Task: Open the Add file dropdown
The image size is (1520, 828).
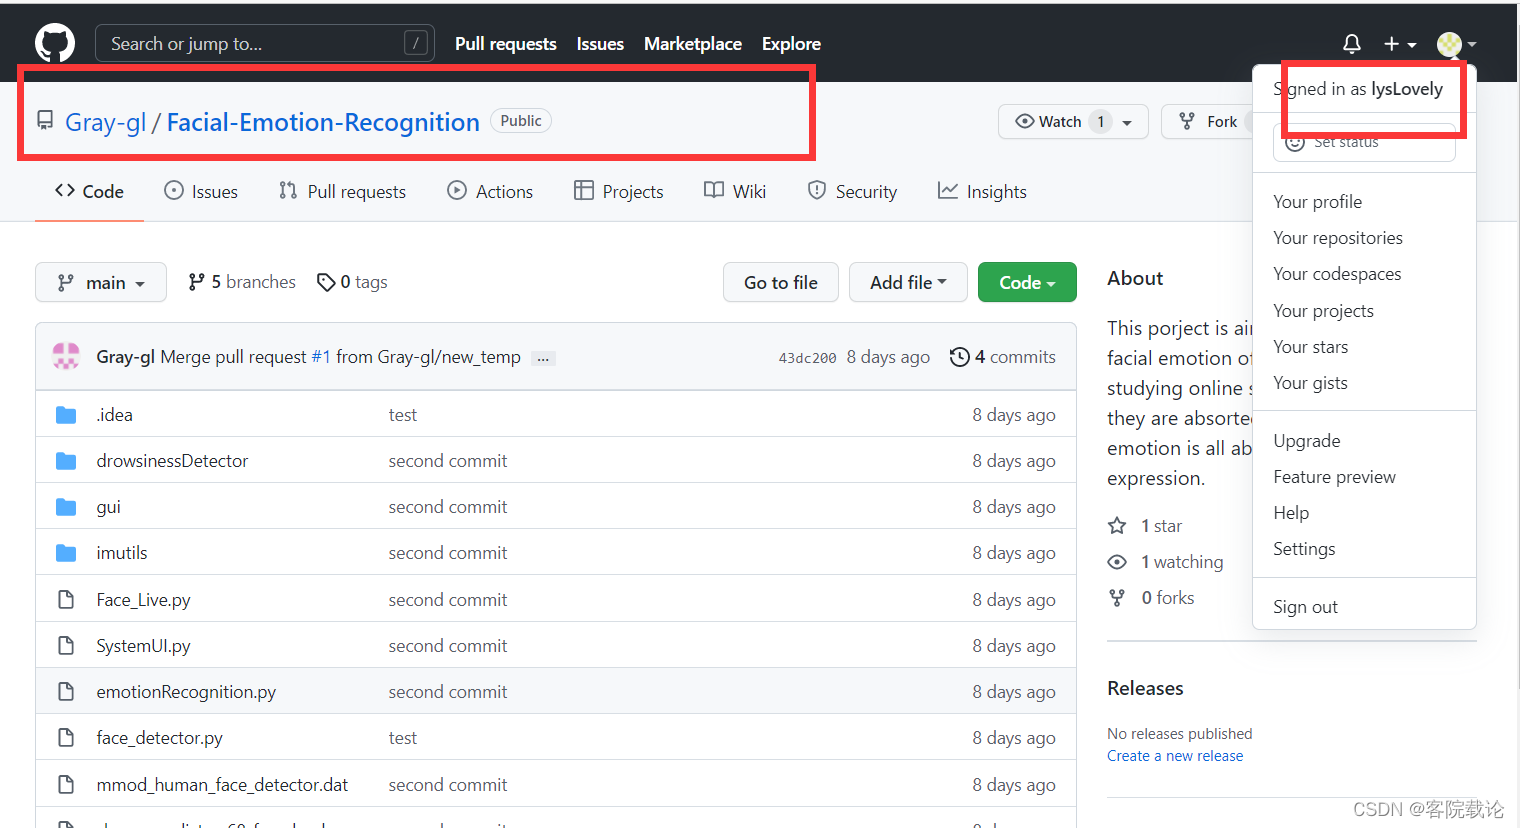Action: 907,282
